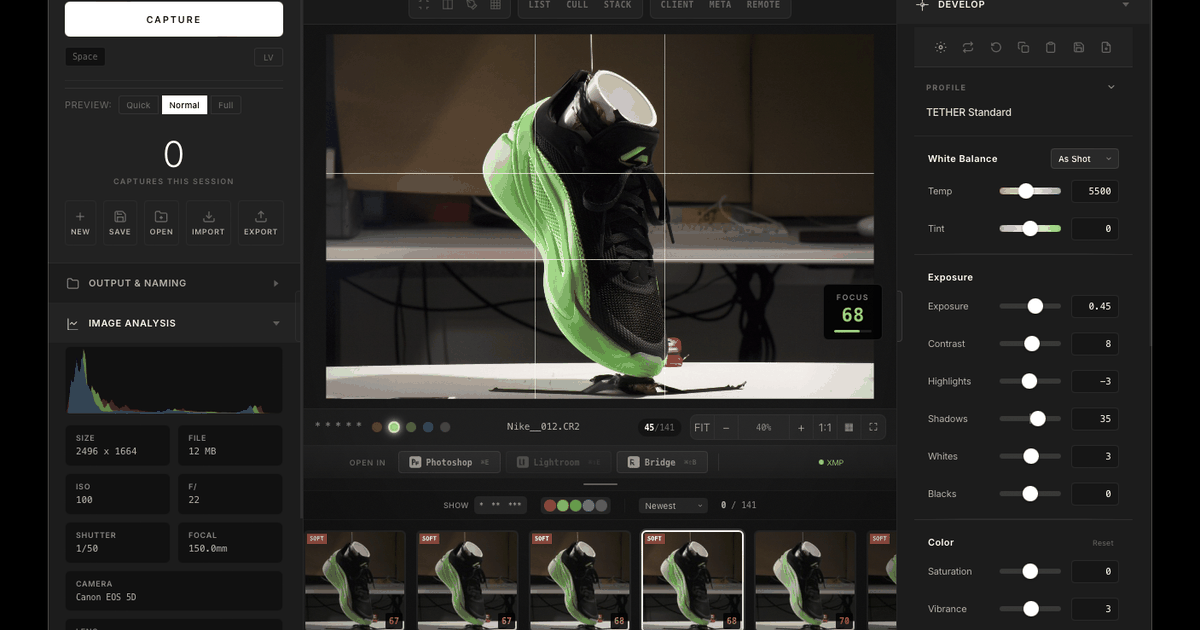Screen dimensions: 1200x630
Task: Filter by the red color label in SHOW bar
Action: click(549, 506)
